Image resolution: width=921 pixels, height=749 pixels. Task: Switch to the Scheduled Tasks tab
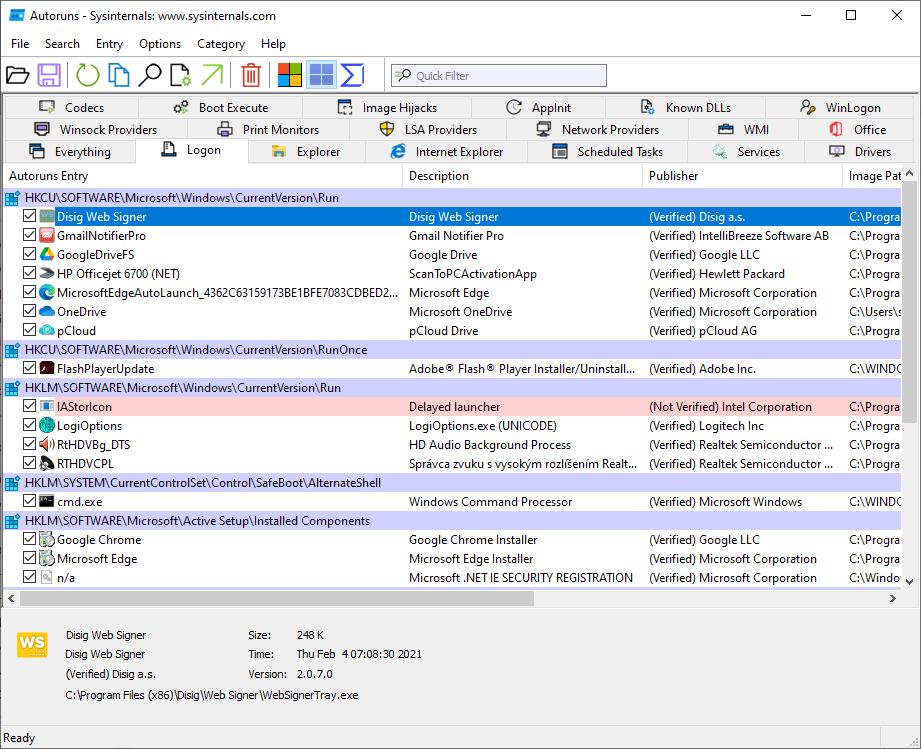607,152
